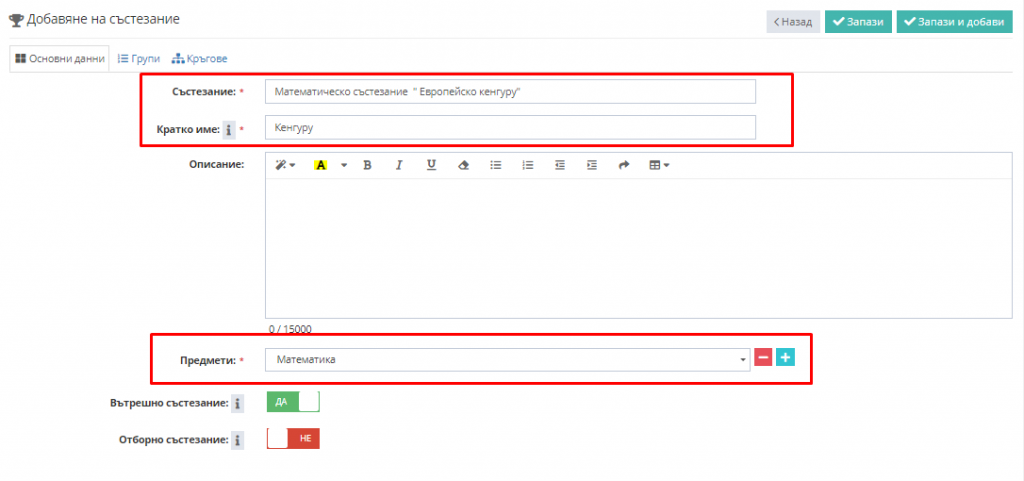
Task: Switch to the Групи tab
Action: (139, 59)
